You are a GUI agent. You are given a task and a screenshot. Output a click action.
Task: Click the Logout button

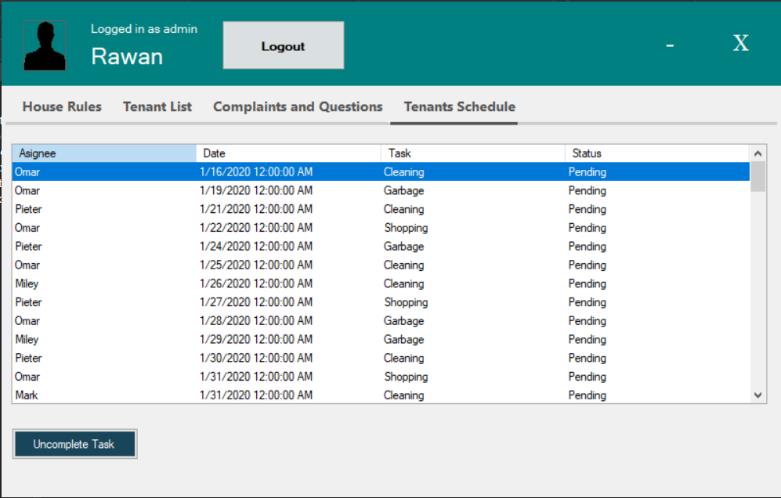[283, 45]
